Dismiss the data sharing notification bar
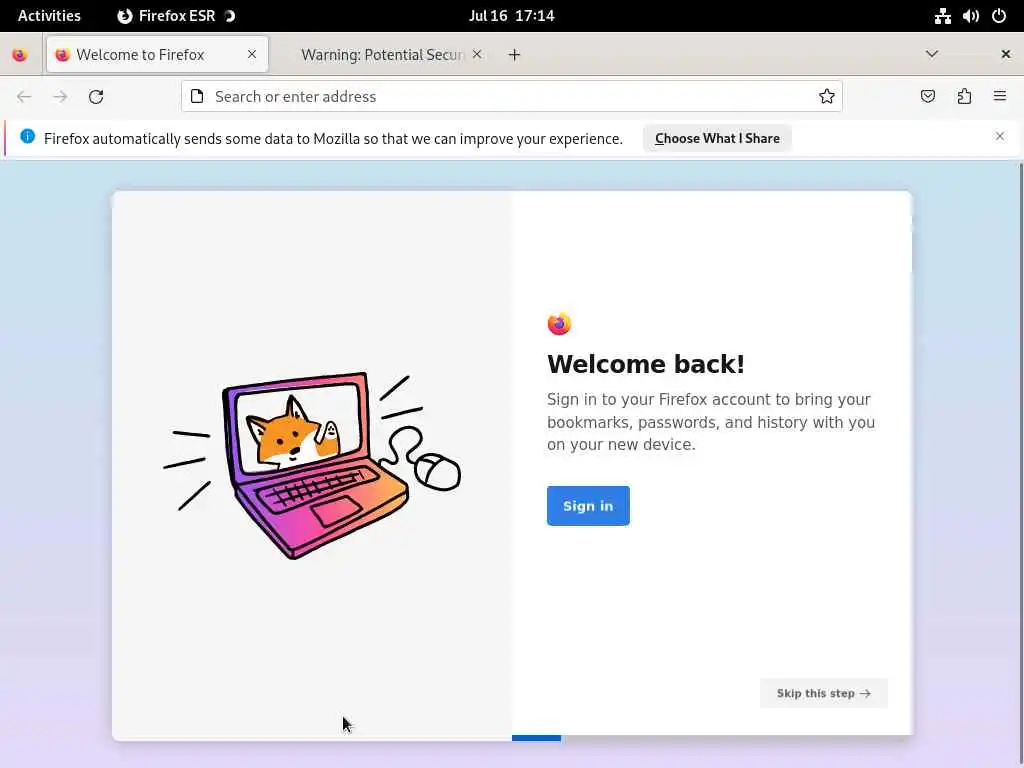The width and height of the screenshot is (1024, 768). (x=1000, y=136)
